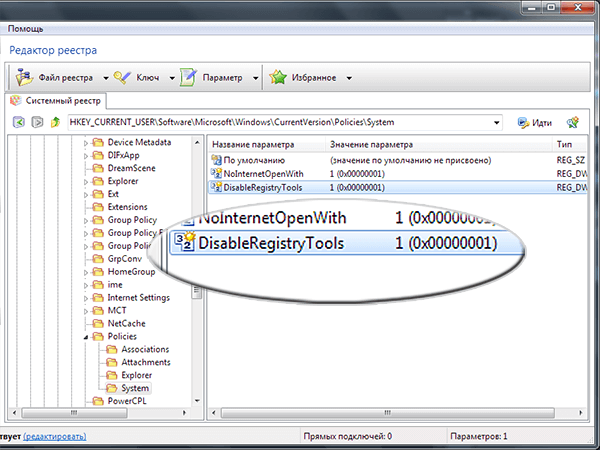The width and height of the screenshot is (600, 450).
Task: Select the Ext folder
Action: pyautogui.click(x=113, y=194)
